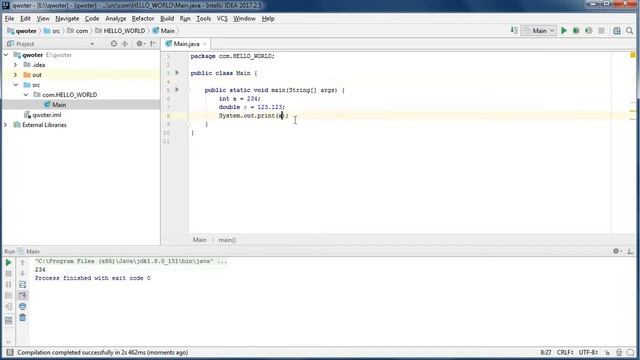Open the CRLF line separator selector
This screenshot has height=360, width=640.
click(565, 352)
